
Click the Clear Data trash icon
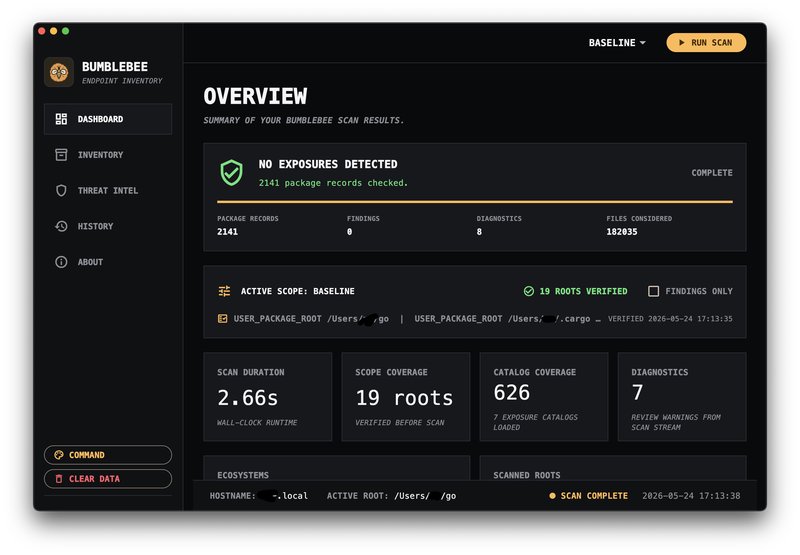pyautogui.click(x=59, y=479)
